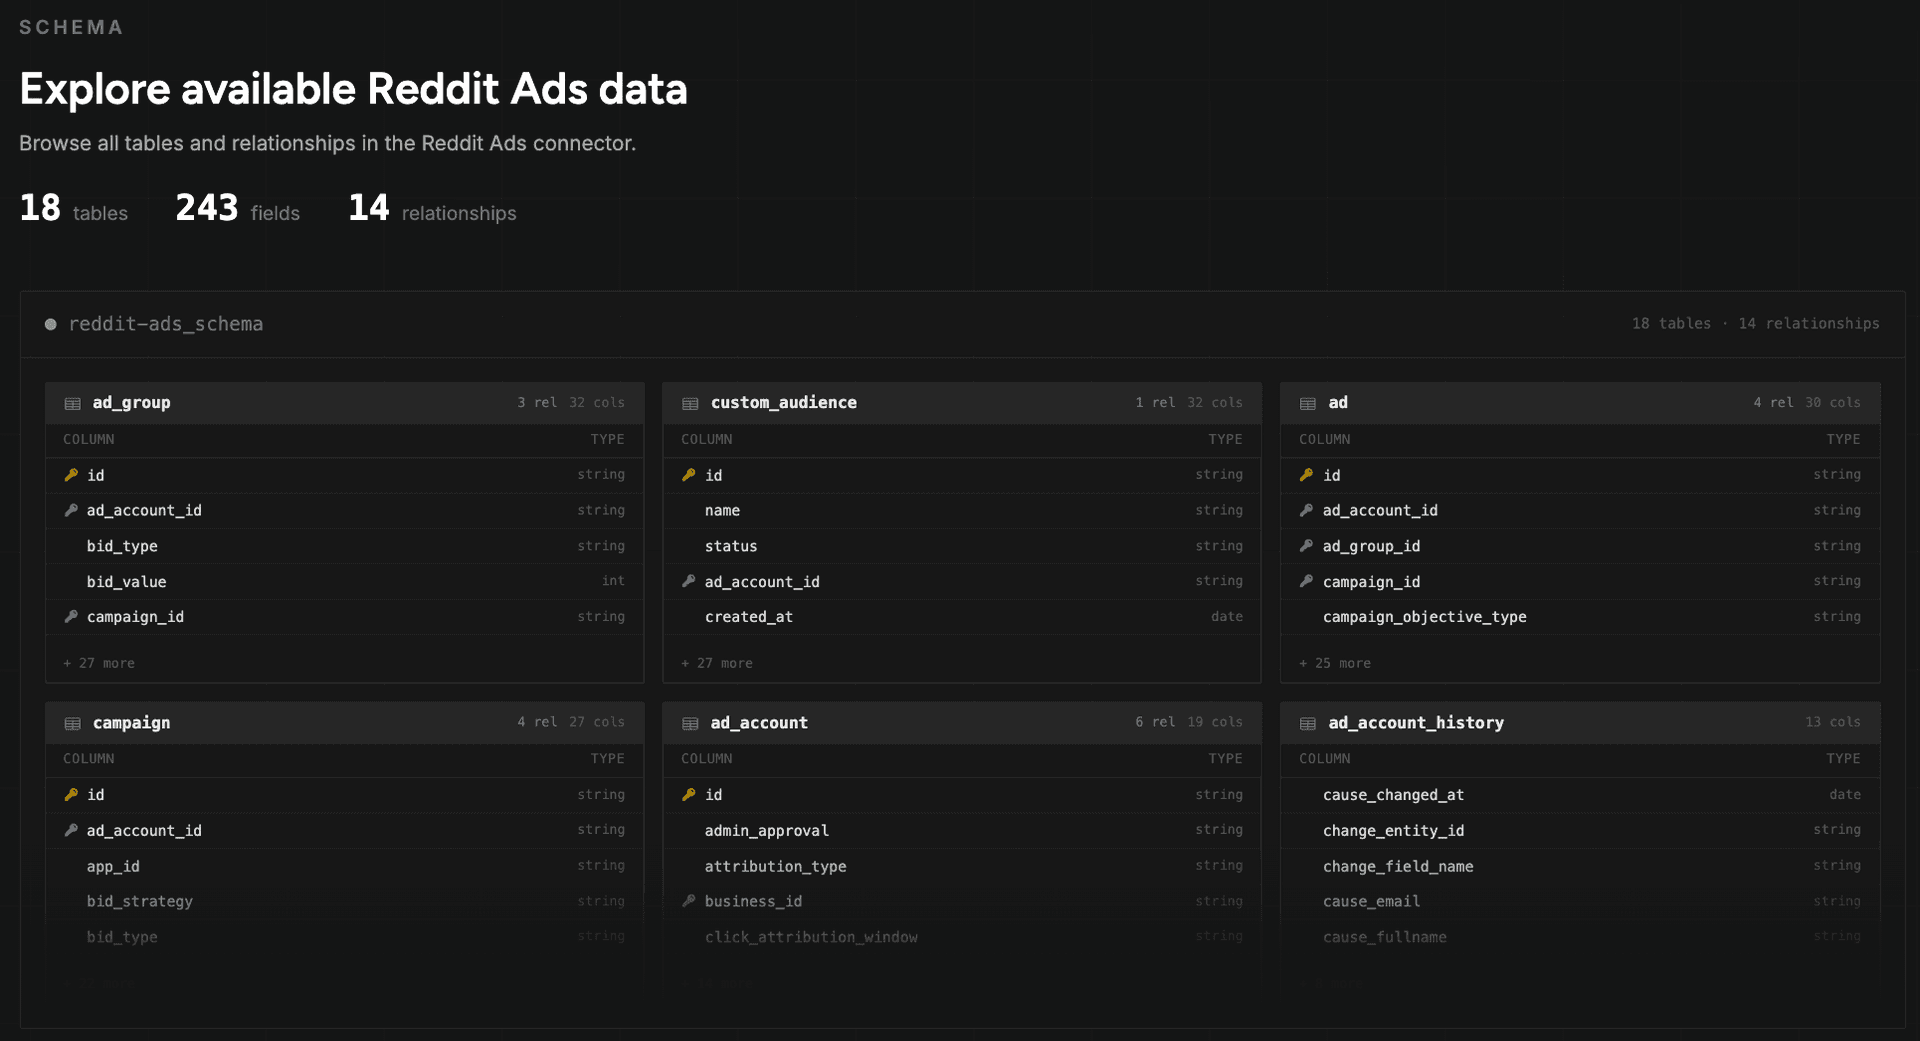Click the foreign key icon beside campaign_id in ad_group
The height and width of the screenshot is (1041, 1920).
tap(70, 616)
